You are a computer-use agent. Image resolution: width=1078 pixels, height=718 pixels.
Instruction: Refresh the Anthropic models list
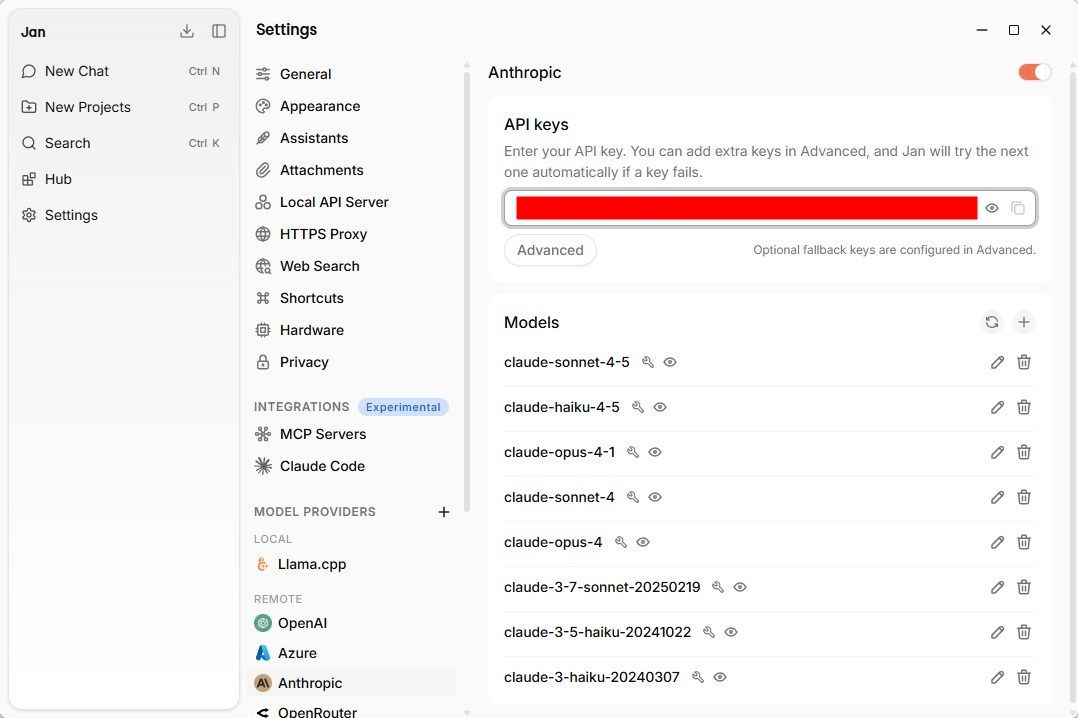[x=991, y=322]
